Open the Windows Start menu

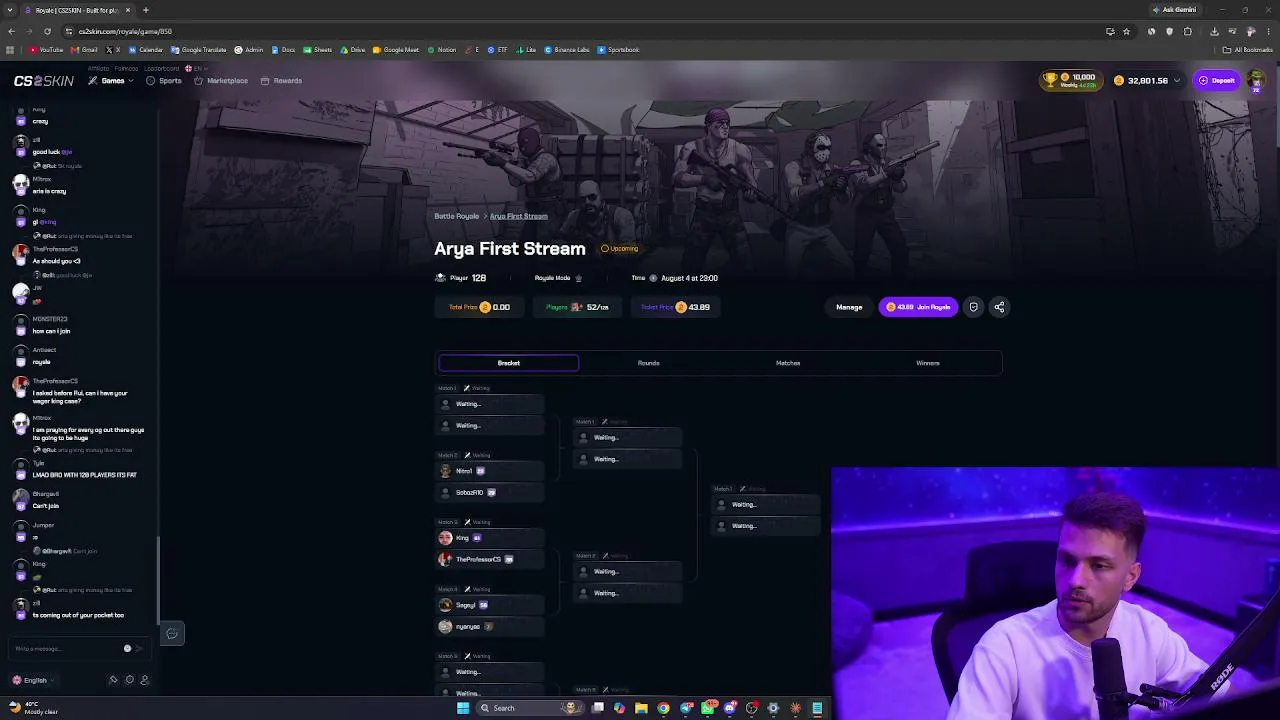tap(462, 708)
